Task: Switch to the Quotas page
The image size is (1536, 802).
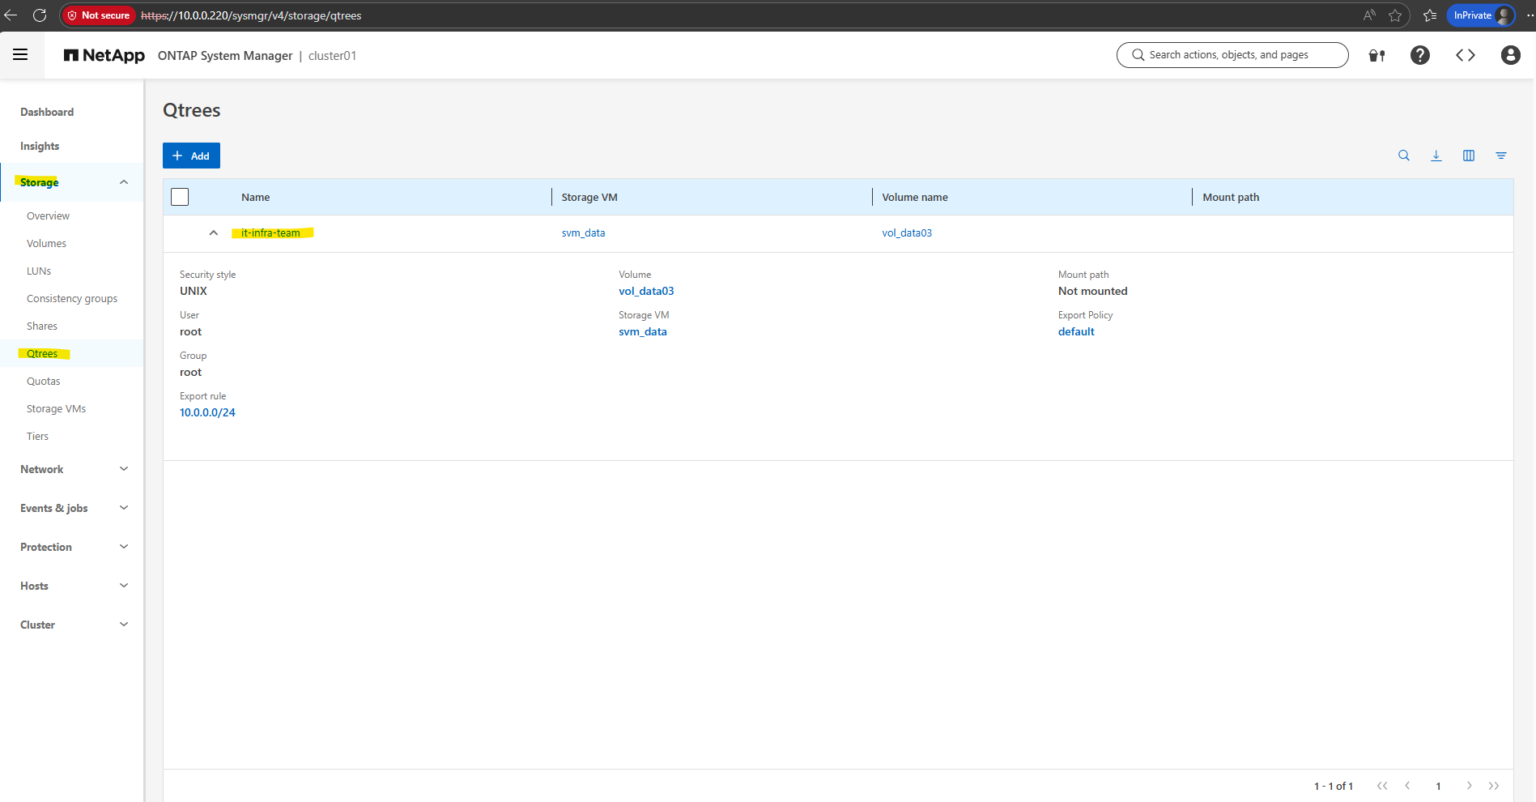Action: coord(43,381)
